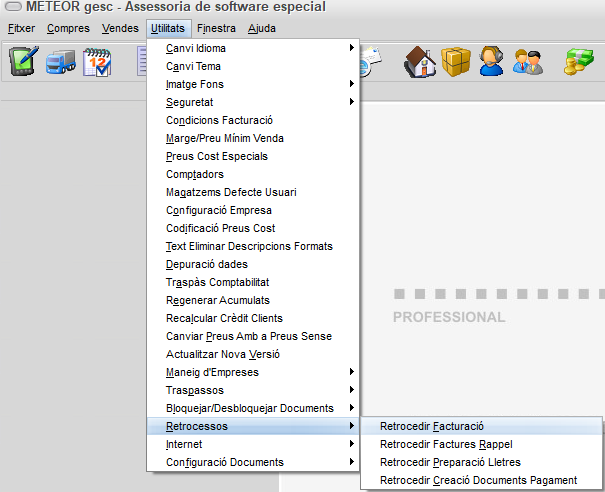Image resolution: width=605 pixels, height=492 pixels.
Task: Choose Retrocedir Factures Rappel
Action: pos(482,445)
